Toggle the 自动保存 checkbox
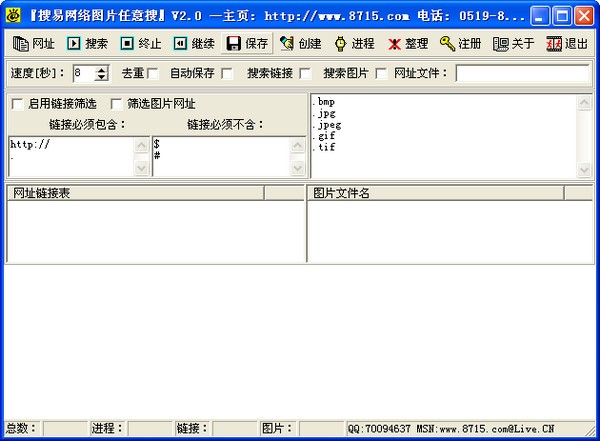Screen dimensions: 600x441 point(227,73)
